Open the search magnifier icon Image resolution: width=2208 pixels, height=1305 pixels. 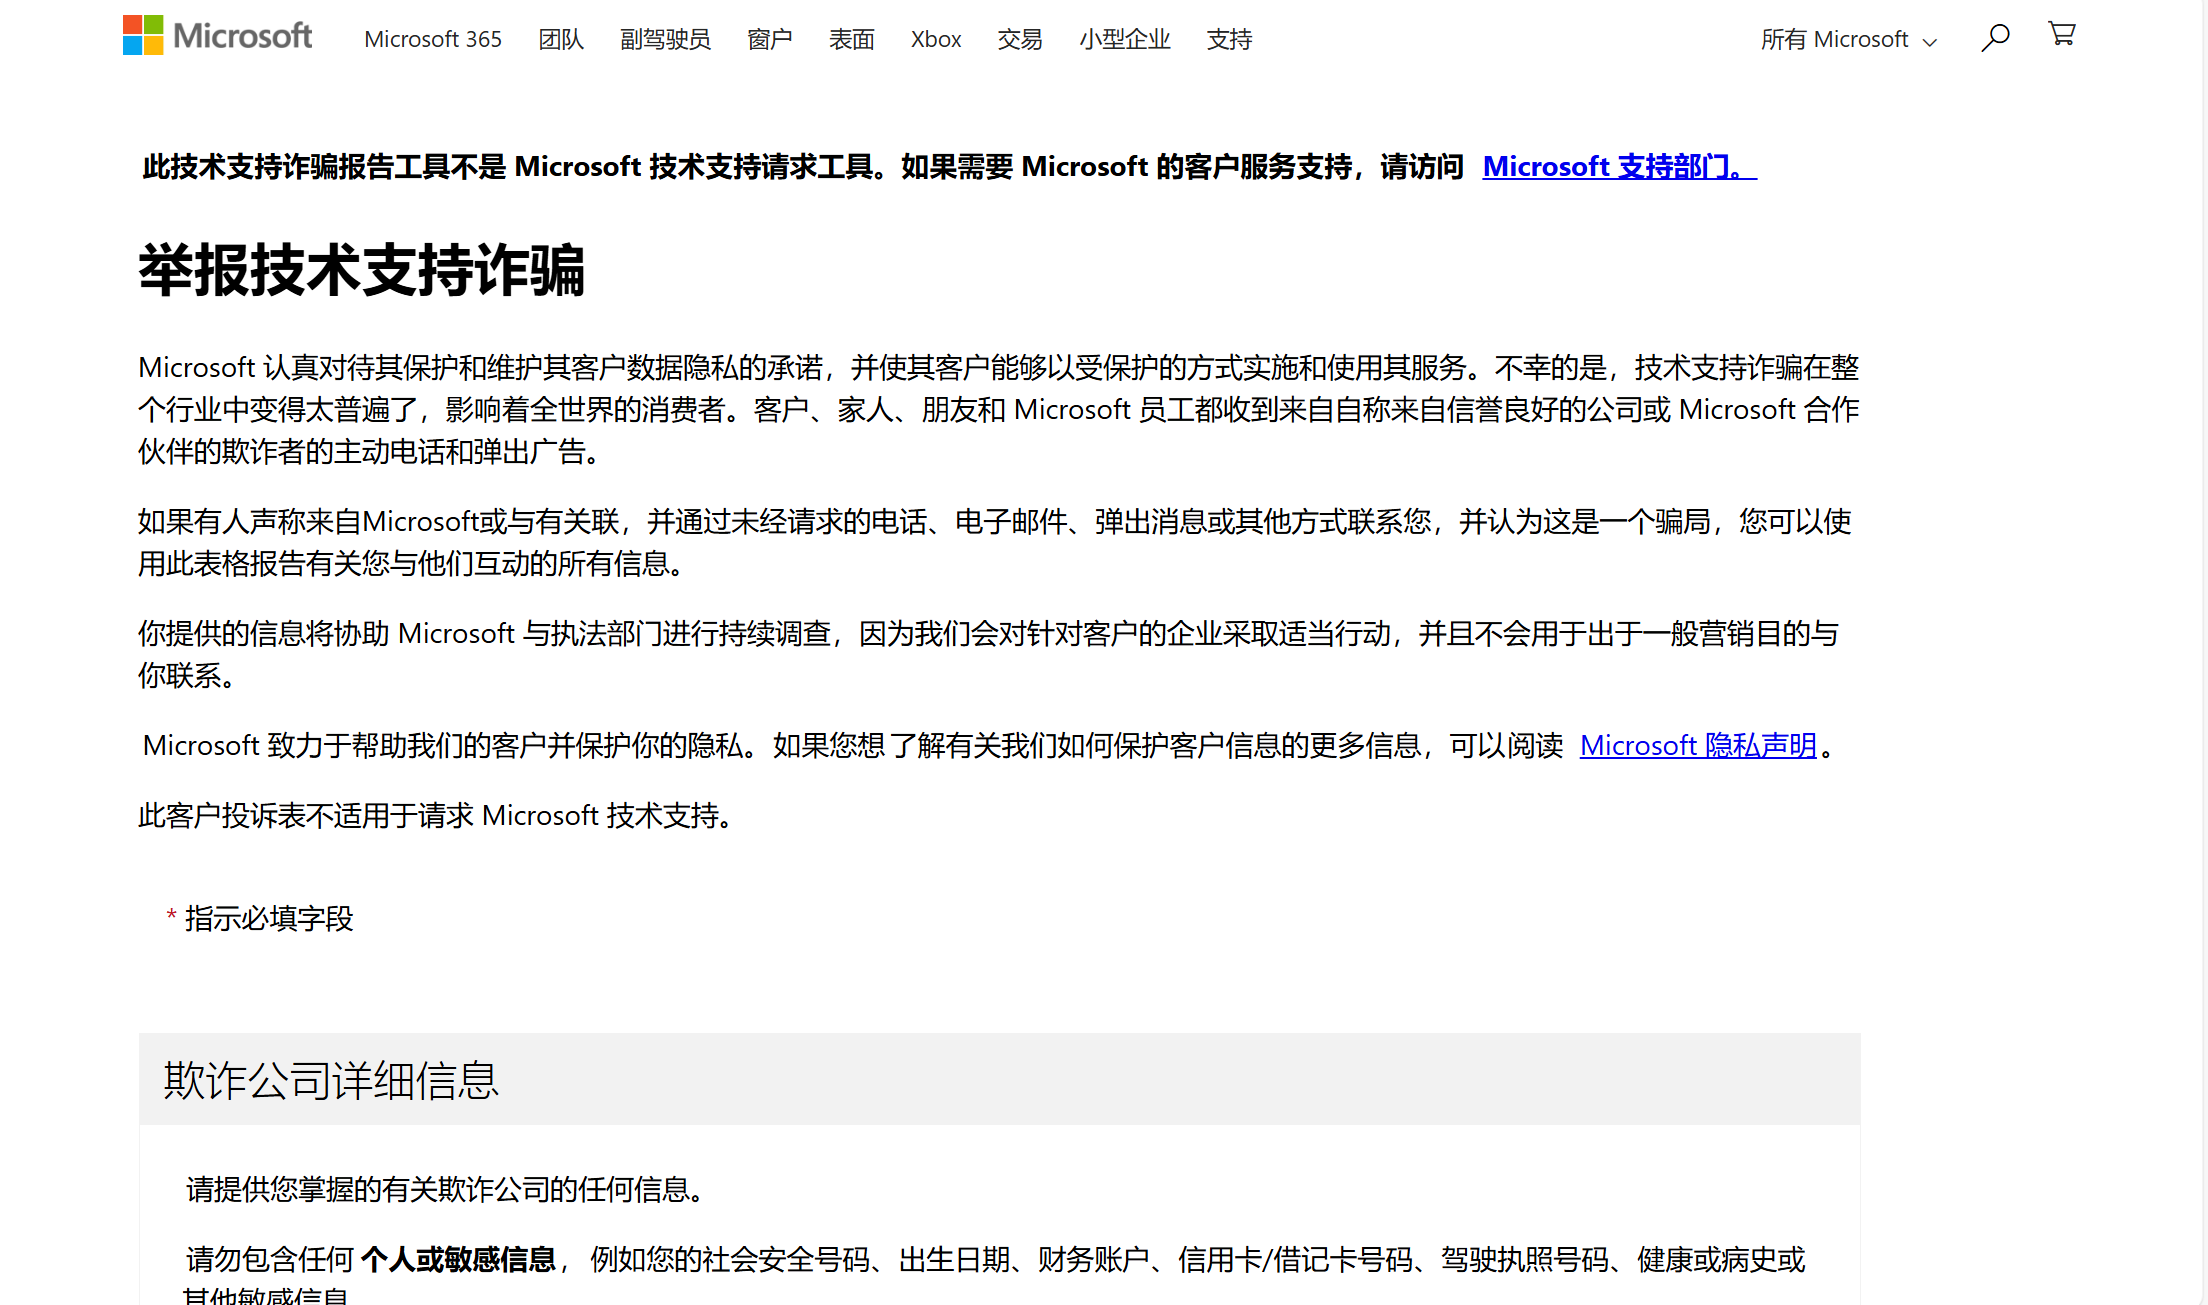pos(1995,38)
